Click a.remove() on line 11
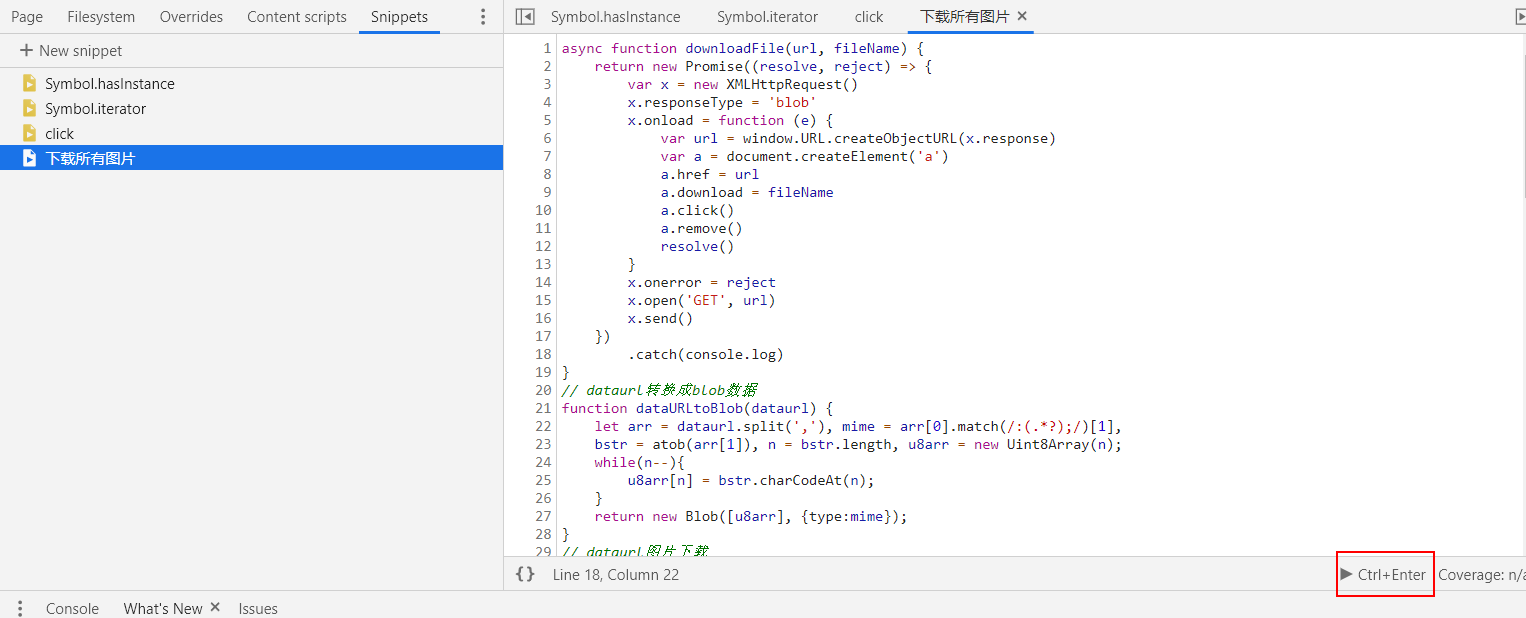This screenshot has height=618, width=1526. coord(701,228)
